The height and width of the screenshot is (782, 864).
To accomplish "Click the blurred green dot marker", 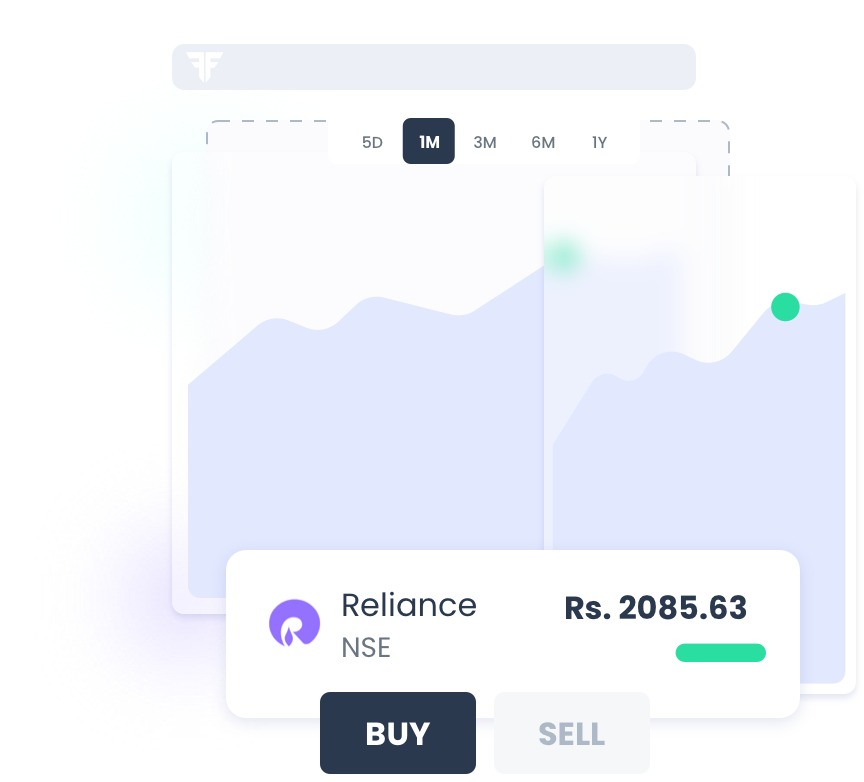I will pyautogui.click(x=563, y=256).
